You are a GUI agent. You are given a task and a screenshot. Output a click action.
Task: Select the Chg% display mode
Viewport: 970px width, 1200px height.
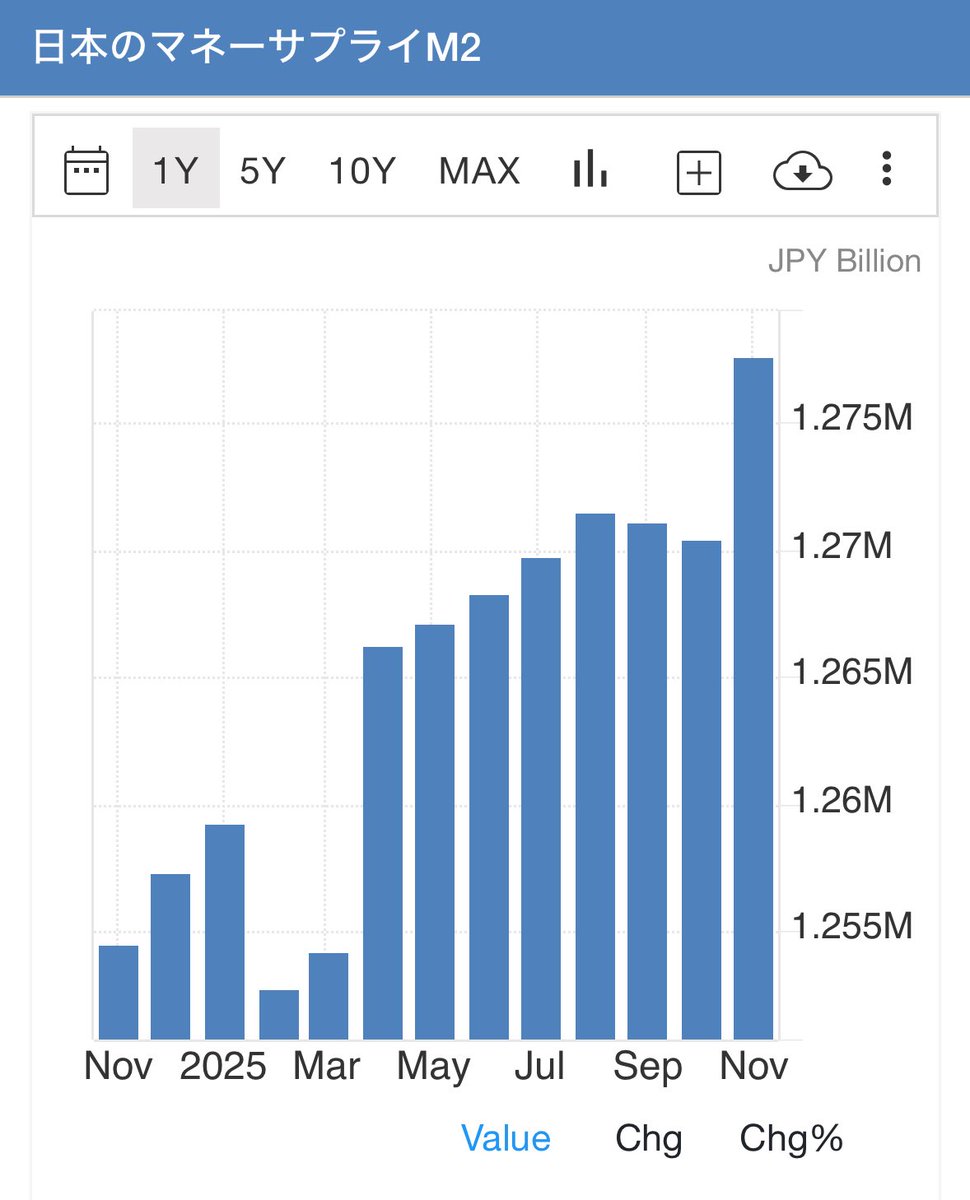coord(791,1138)
